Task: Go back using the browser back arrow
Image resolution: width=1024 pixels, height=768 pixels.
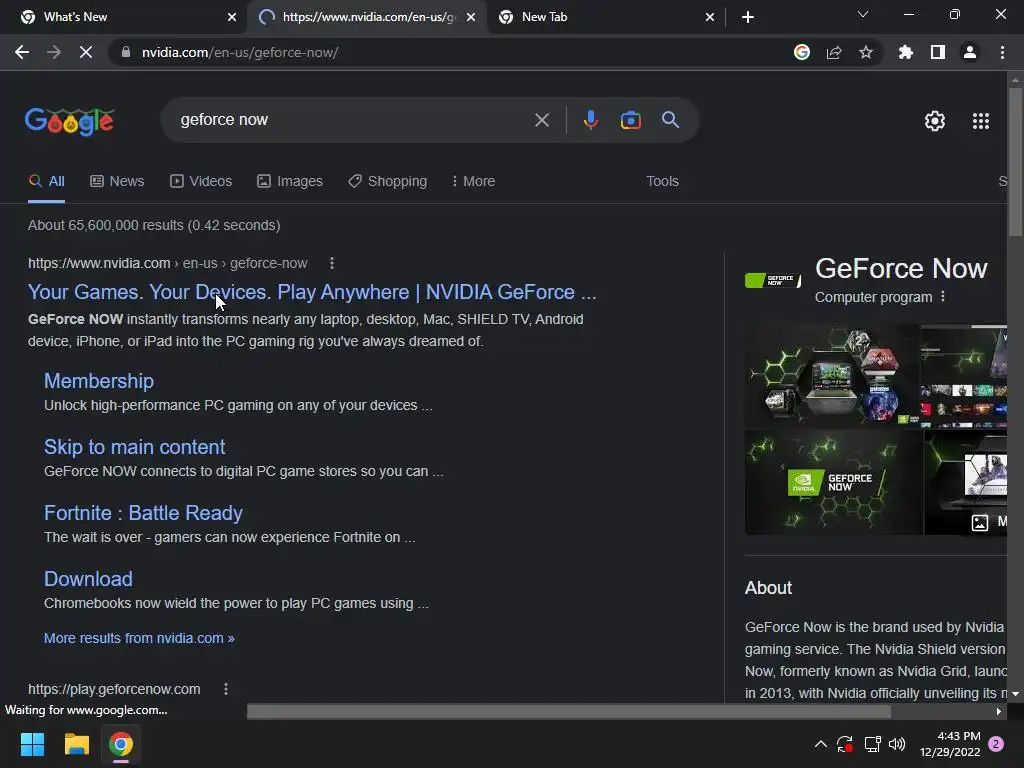Action: click(22, 52)
